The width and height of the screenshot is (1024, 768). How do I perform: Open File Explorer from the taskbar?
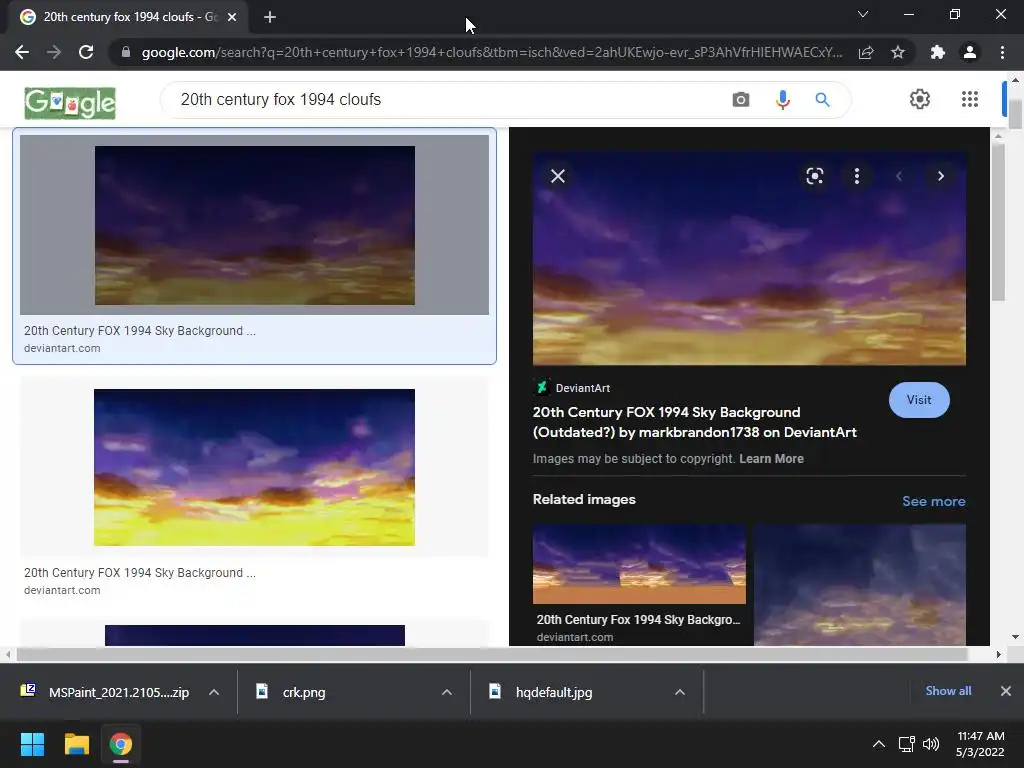(x=76, y=744)
